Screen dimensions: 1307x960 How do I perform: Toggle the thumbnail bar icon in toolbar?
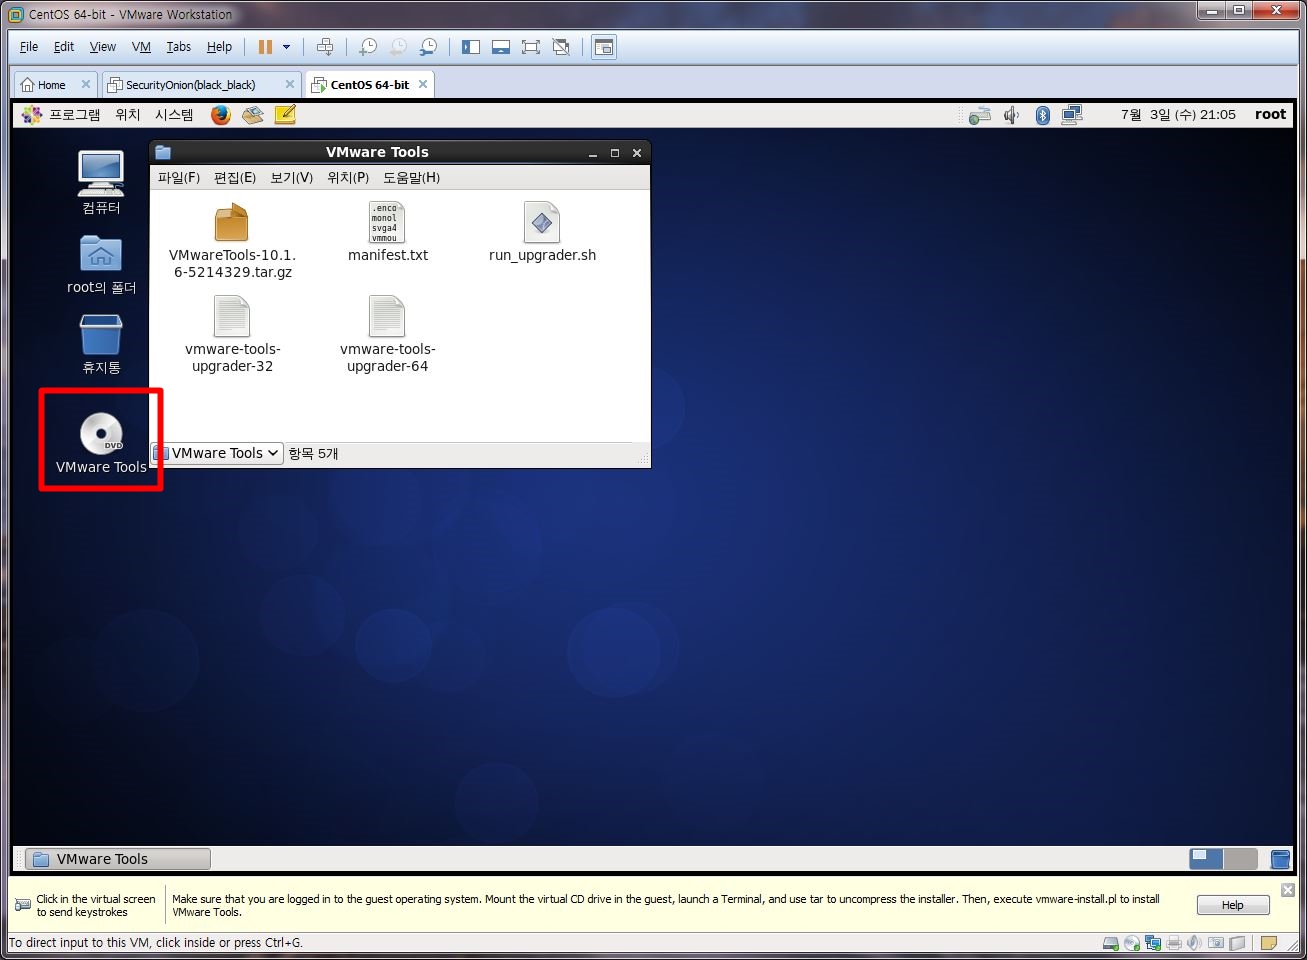[x=501, y=47]
